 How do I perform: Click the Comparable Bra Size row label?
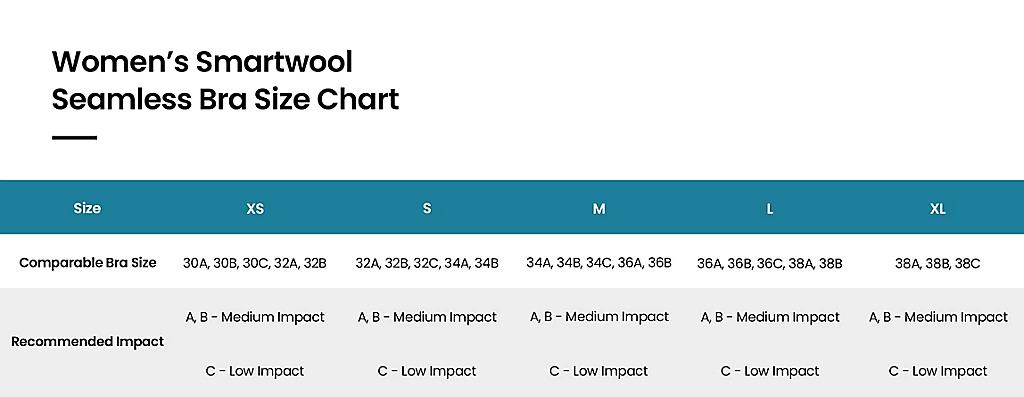click(88, 262)
